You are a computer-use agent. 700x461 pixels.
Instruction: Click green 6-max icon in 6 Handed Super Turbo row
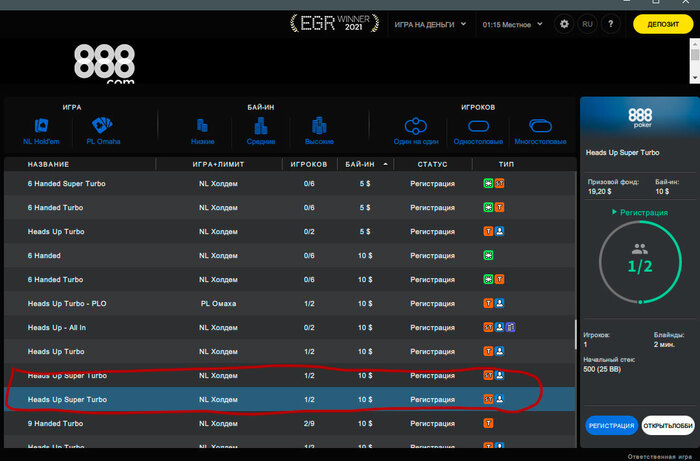488,183
